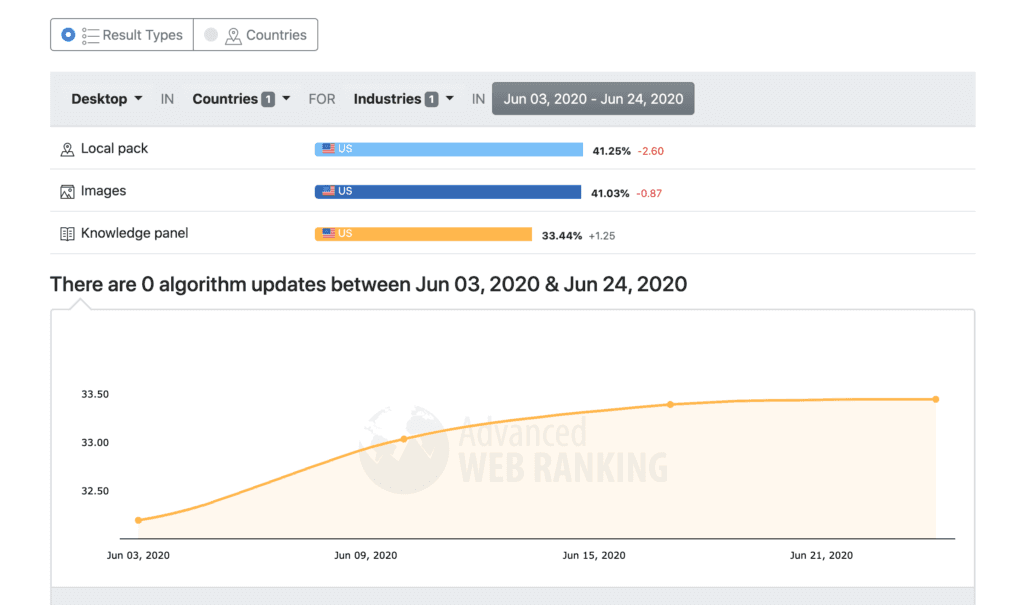Screen dimensions: 1024x605
Task: Click the US flag in Images bar
Action: (x=328, y=191)
